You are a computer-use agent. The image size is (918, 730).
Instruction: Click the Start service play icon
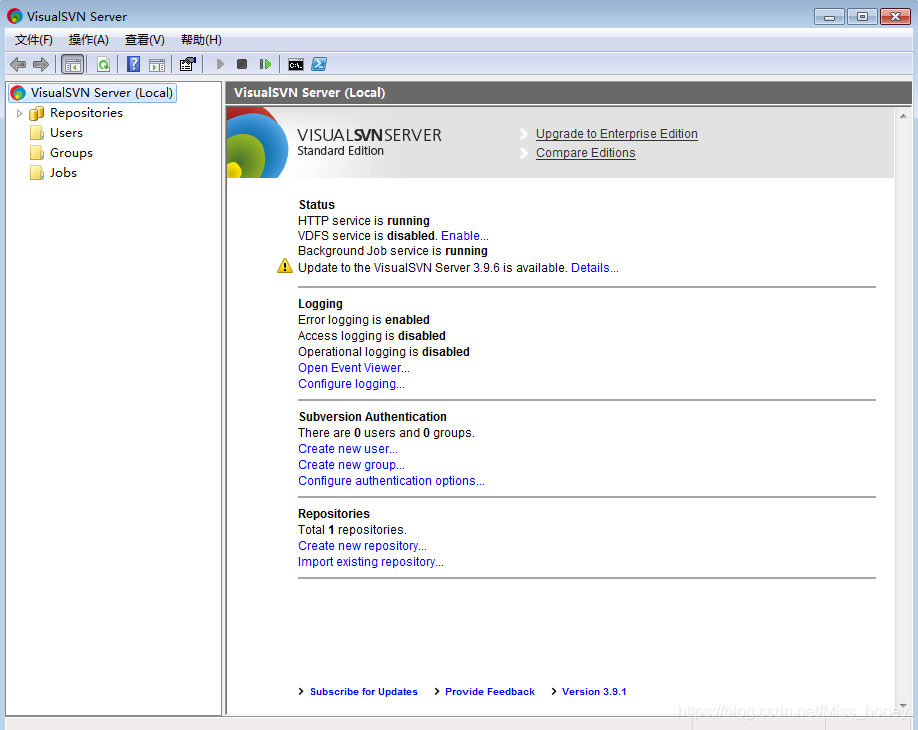coord(220,64)
